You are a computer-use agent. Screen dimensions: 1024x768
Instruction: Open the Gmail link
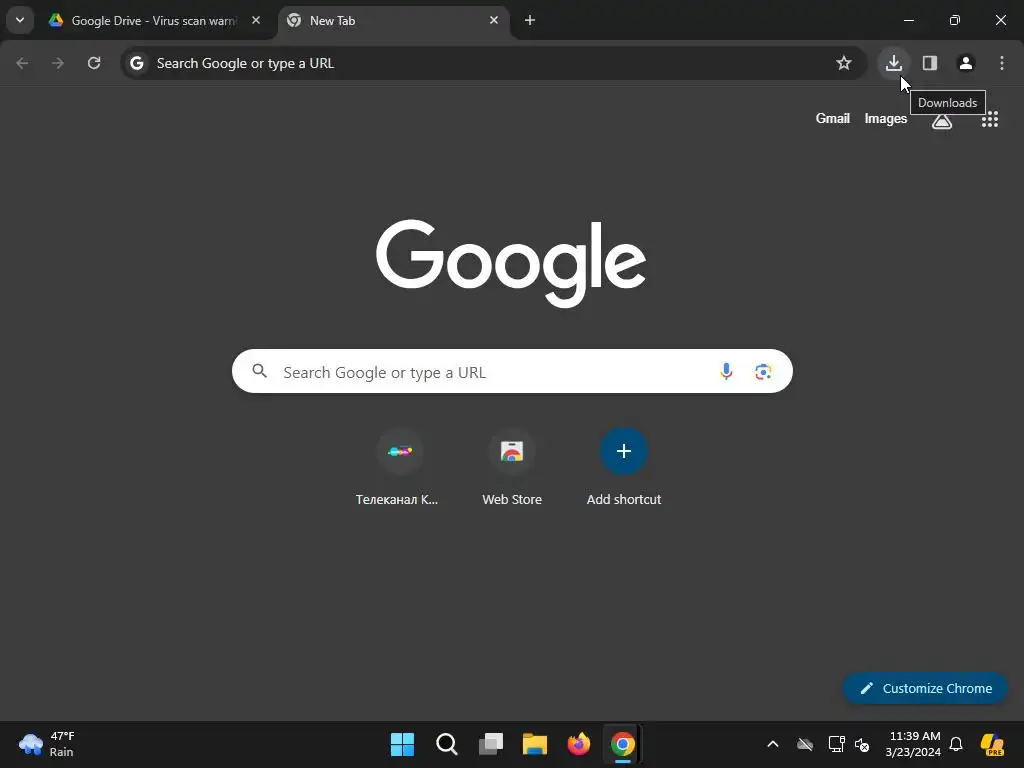click(832, 118)
